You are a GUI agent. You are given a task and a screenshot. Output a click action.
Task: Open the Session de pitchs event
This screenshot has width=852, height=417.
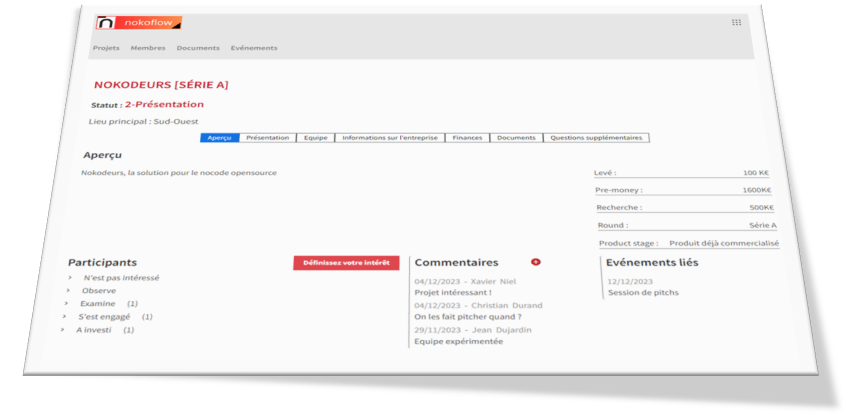(x=643, y=292)
